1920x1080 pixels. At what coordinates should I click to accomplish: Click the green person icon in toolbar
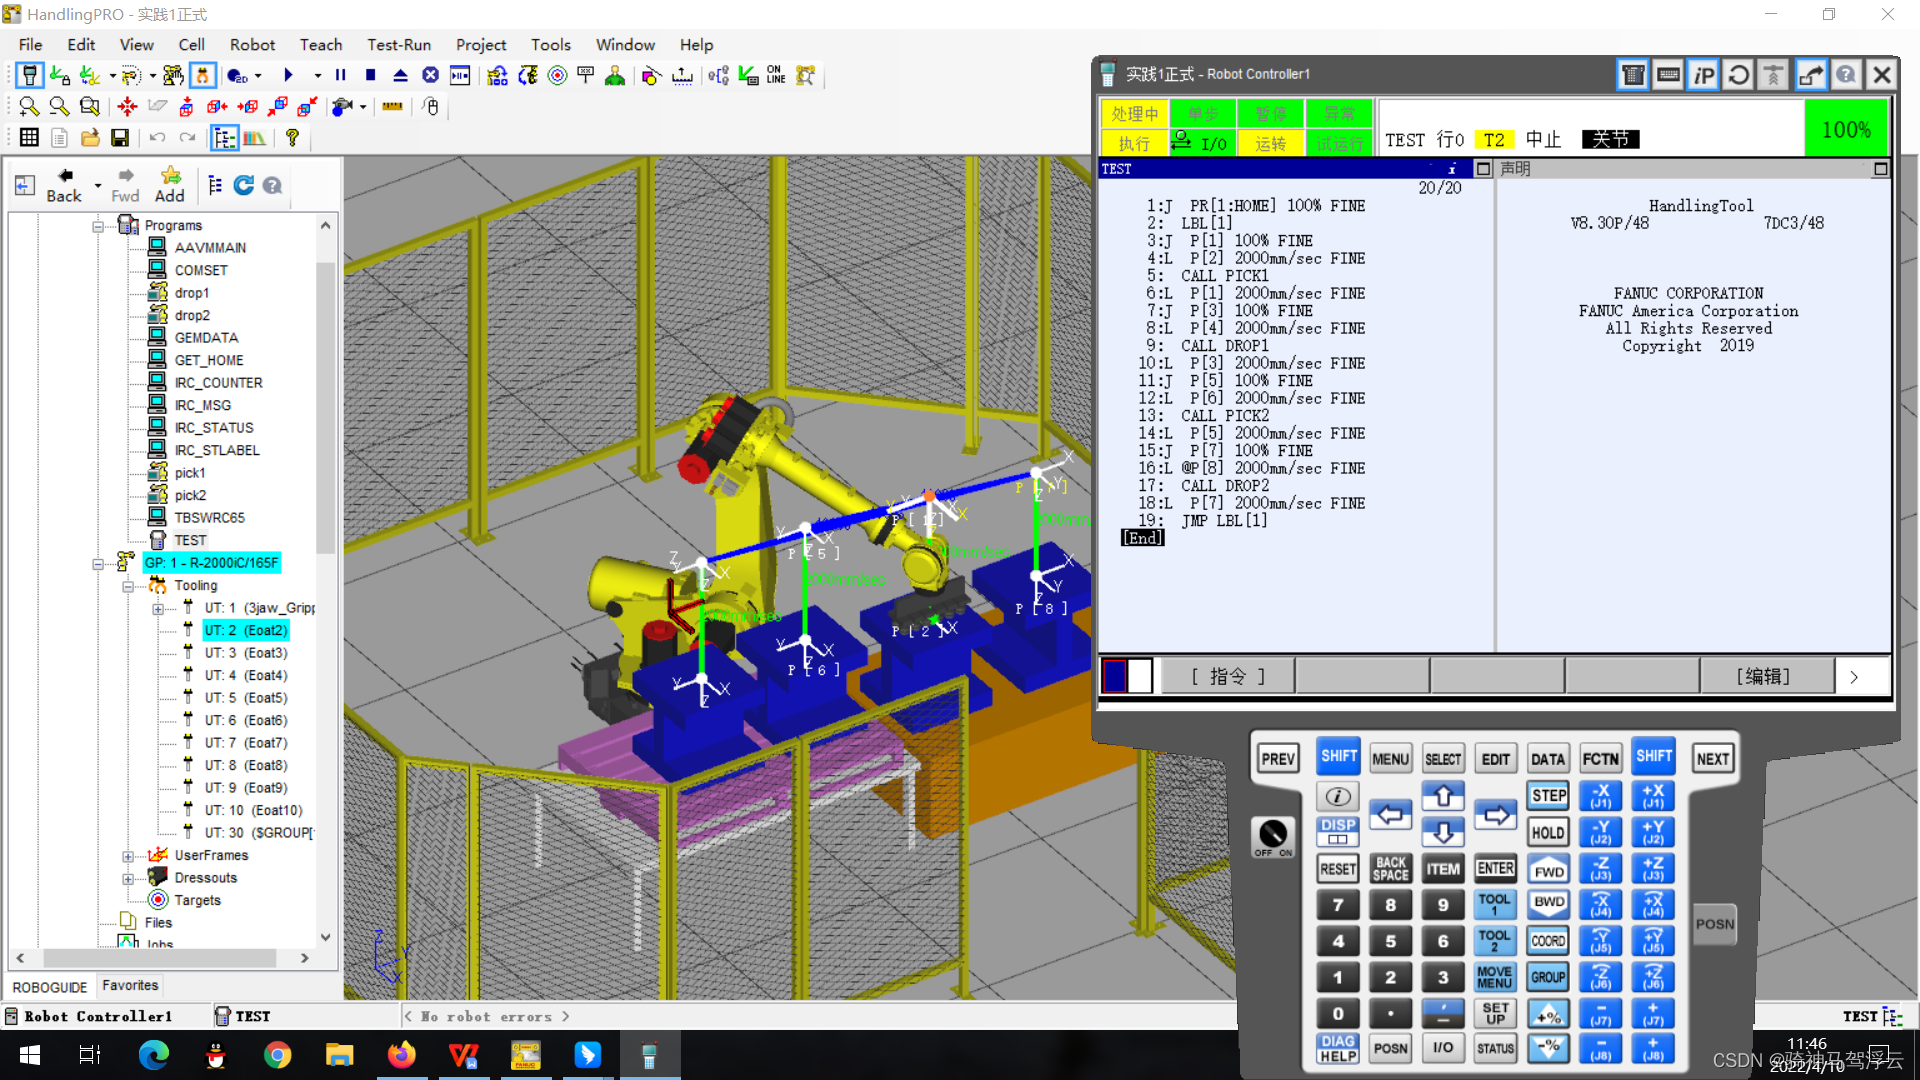click(x=615, y=76)
